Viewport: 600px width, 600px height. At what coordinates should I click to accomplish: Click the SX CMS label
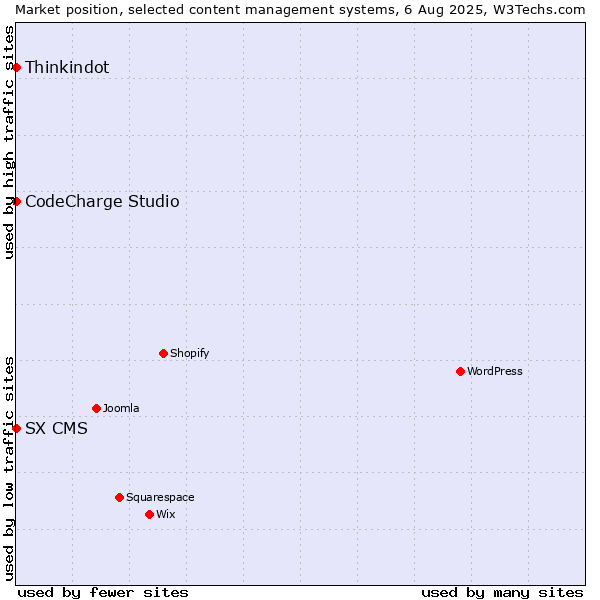[x=56, y=429]
